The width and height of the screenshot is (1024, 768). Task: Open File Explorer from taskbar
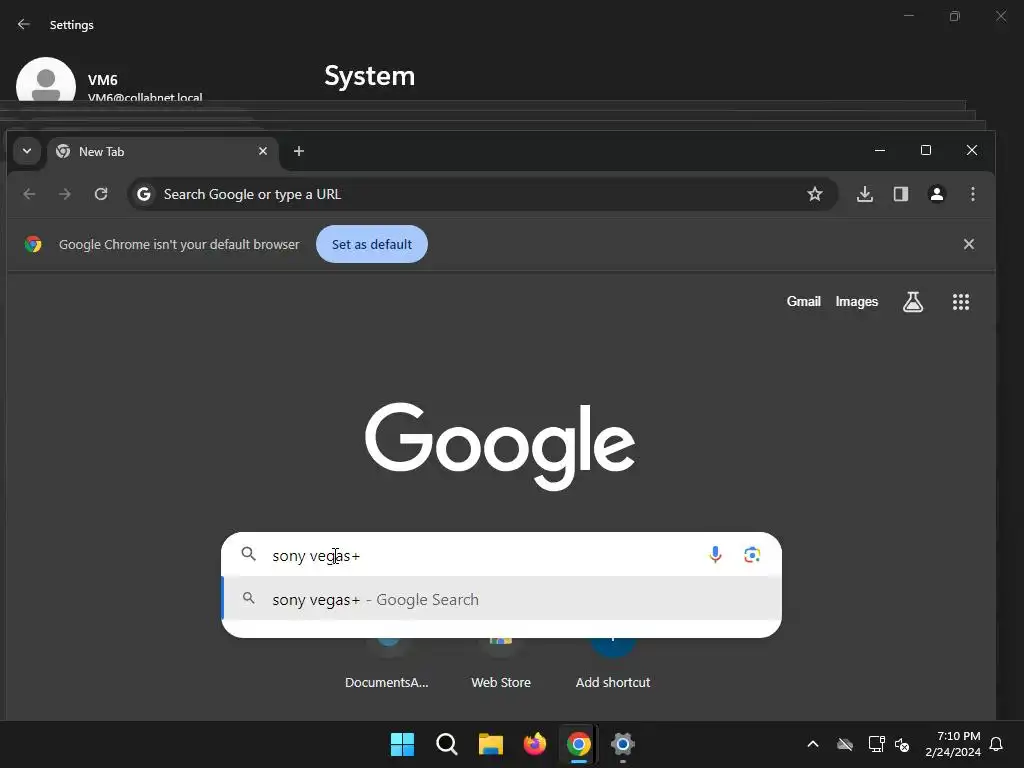pyautogui.click(x=490, y=744)
